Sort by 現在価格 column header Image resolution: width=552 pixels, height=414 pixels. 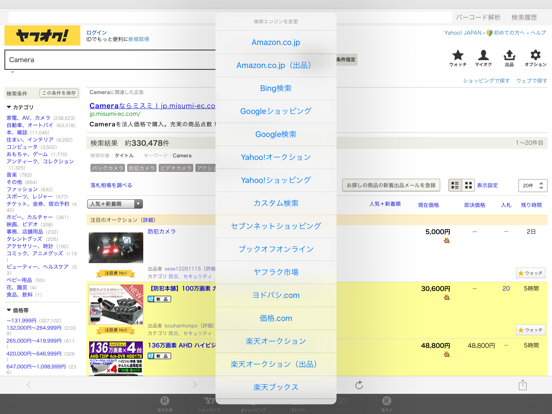pyautogui.click(x=428, y=205)
